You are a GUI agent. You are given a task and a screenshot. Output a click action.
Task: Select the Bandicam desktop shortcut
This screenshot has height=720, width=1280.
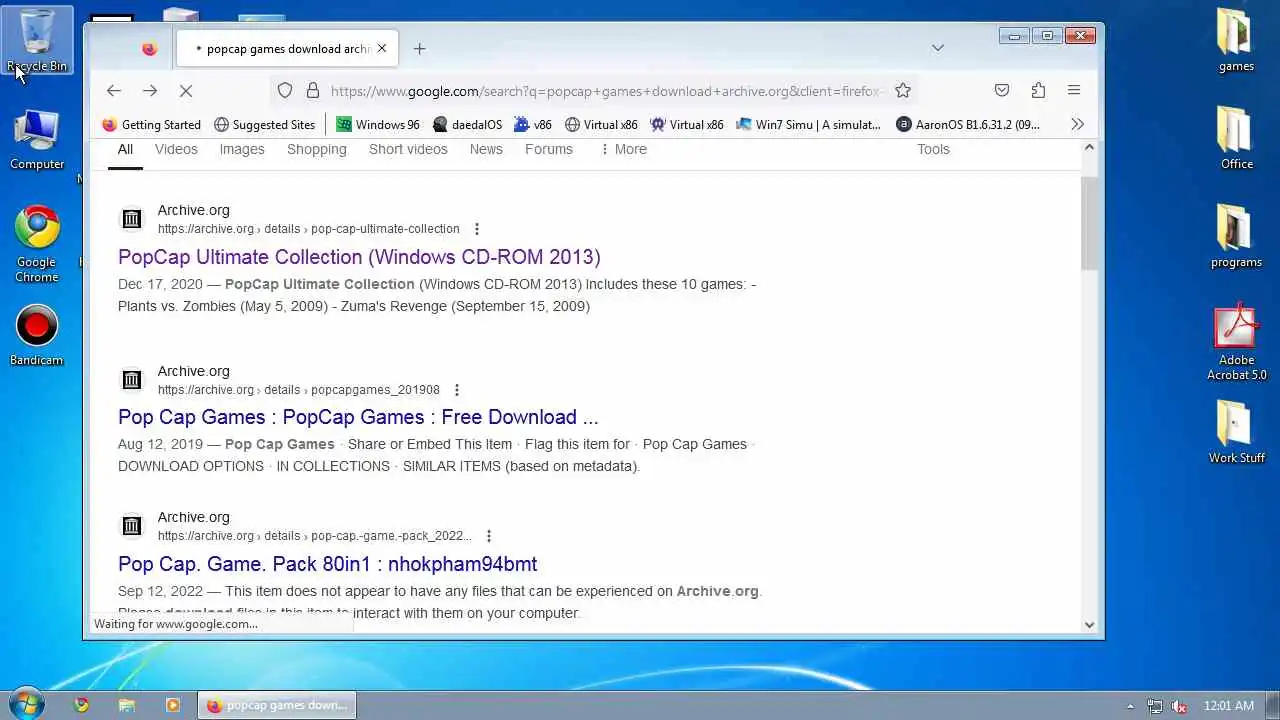[37, 335]
